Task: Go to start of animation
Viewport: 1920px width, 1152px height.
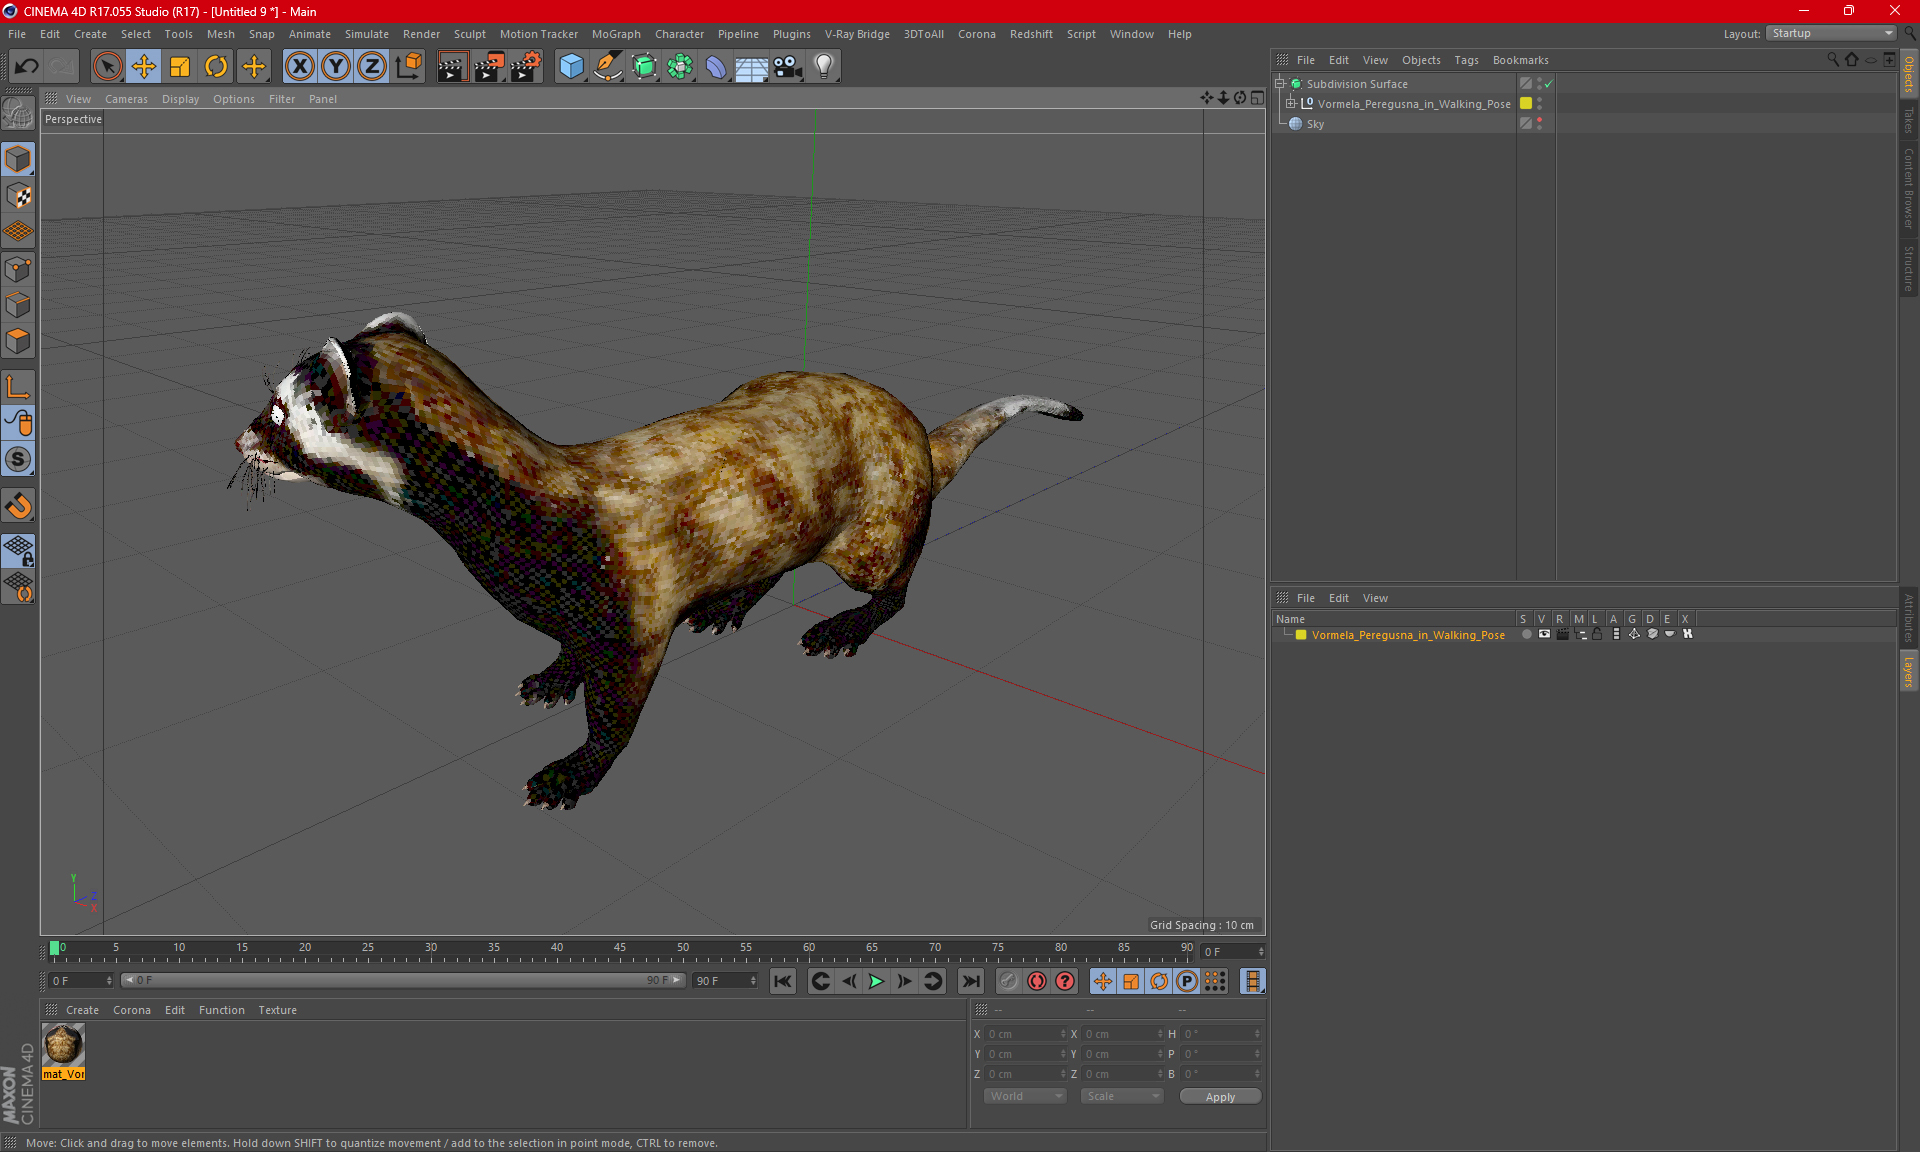Action: pos(783,982)
